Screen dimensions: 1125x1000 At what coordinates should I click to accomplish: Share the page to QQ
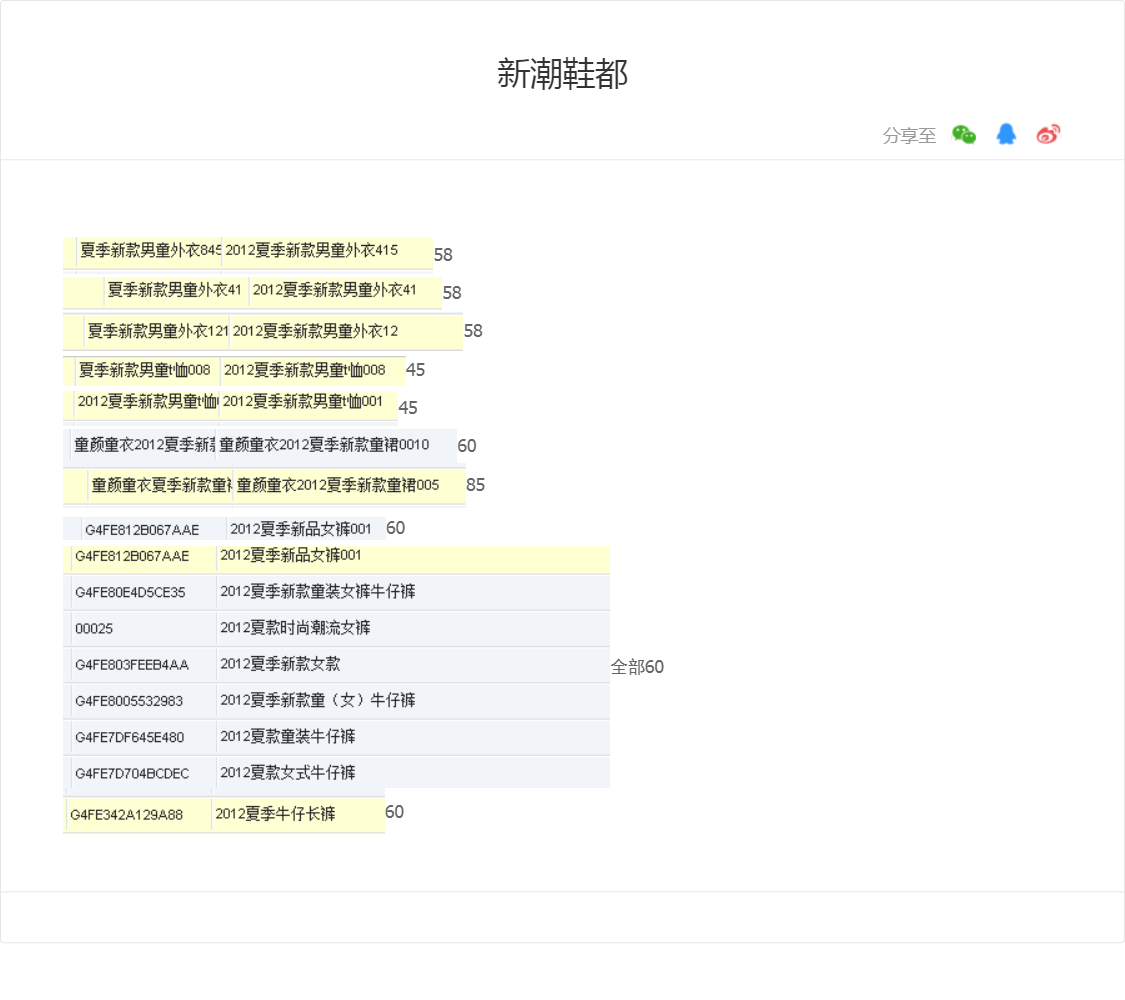pos(1006,134)
